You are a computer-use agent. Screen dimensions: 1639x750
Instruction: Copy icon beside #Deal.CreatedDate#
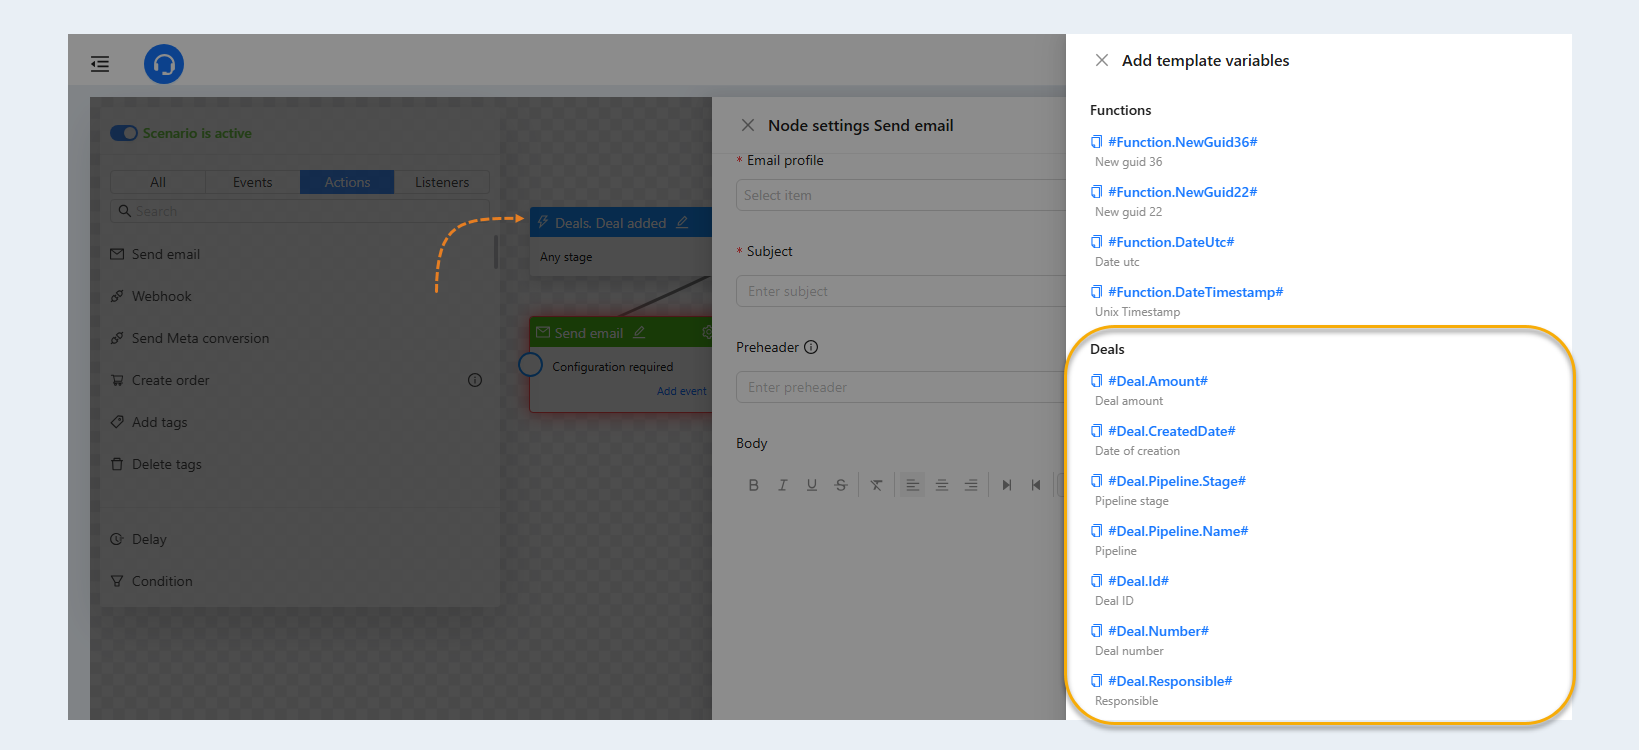[1096, 431]
